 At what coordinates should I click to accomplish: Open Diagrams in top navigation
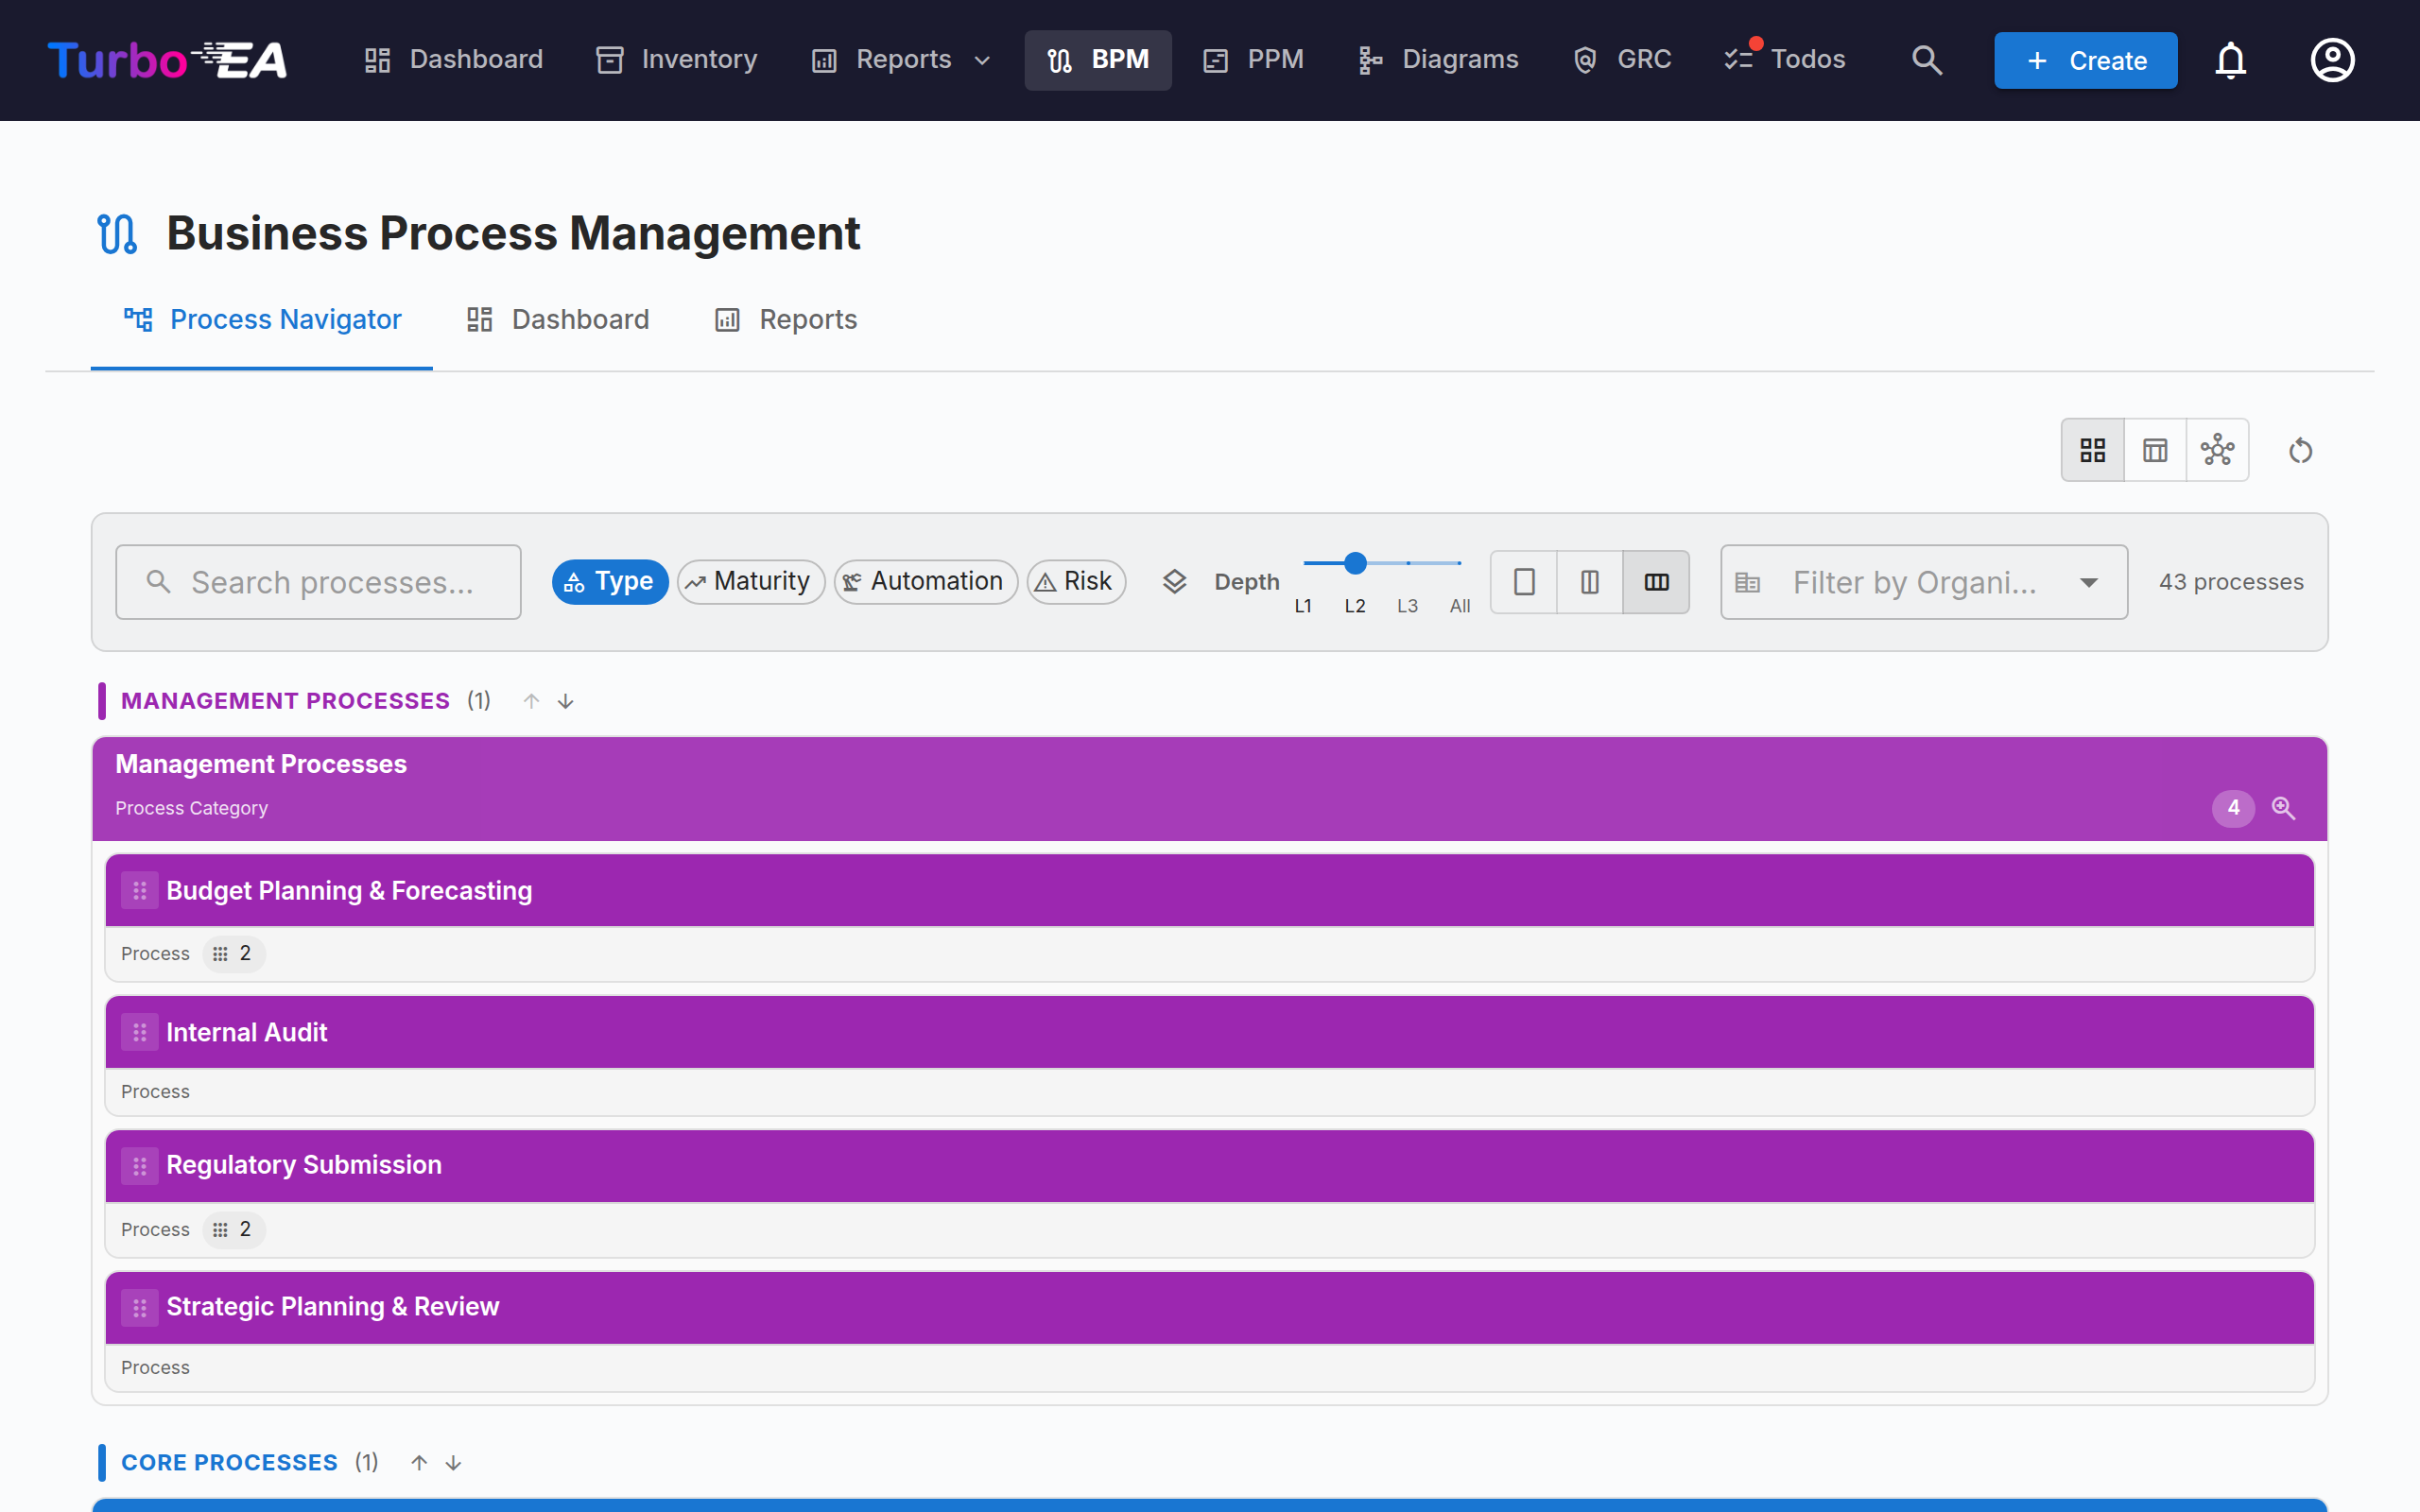pos(1438,60)
